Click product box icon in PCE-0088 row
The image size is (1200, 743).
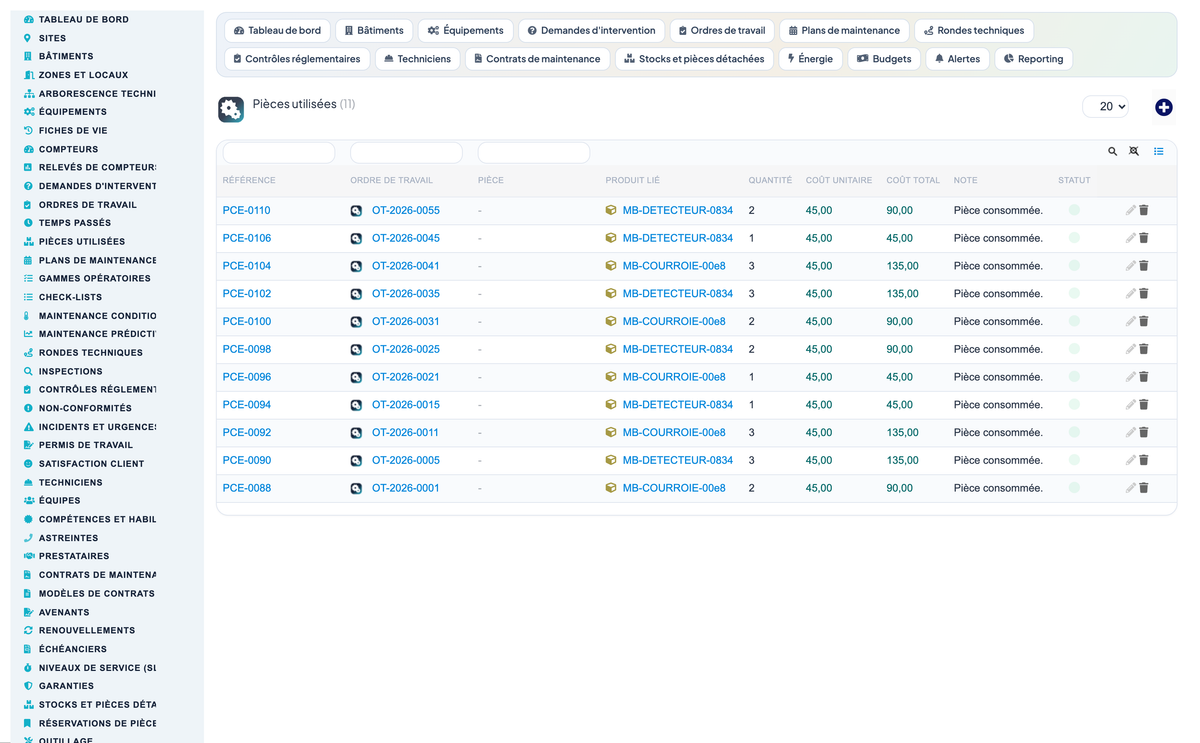coord(611,488)
